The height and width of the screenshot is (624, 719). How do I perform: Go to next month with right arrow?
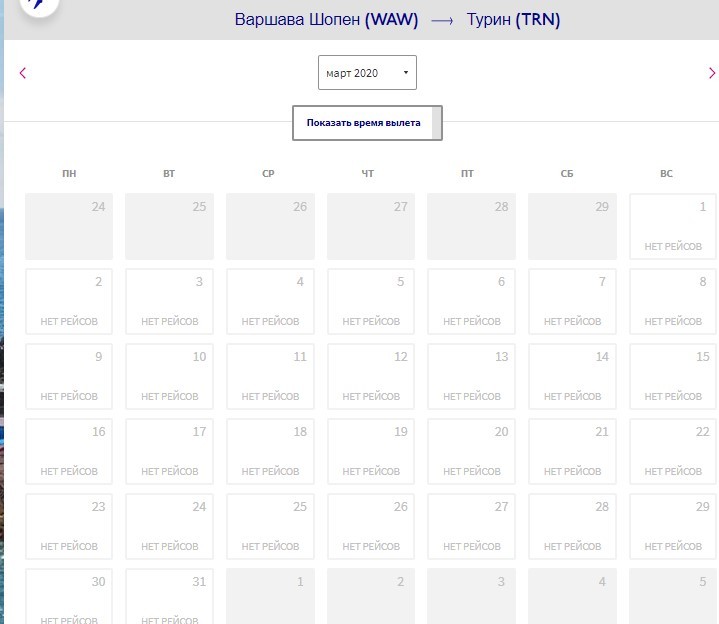711,73
